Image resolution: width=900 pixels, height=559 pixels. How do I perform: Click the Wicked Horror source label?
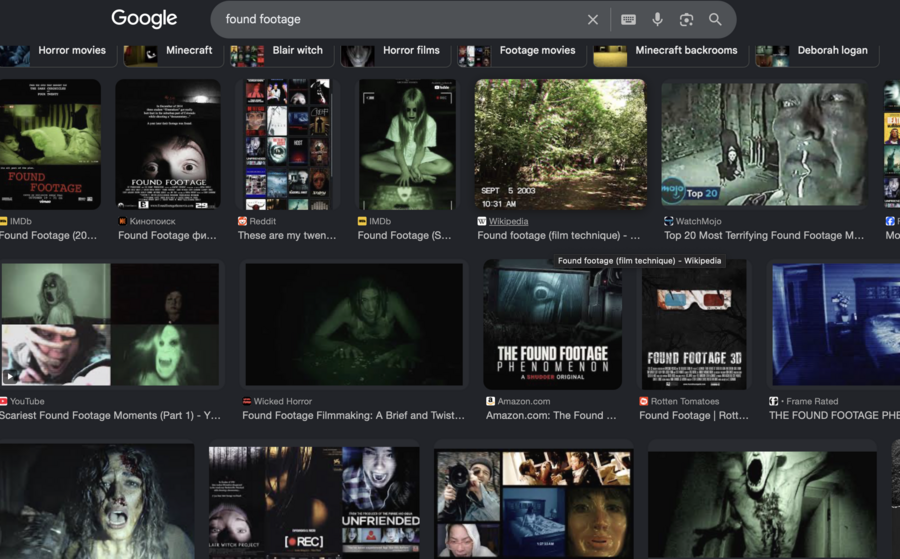coord(283,402)
